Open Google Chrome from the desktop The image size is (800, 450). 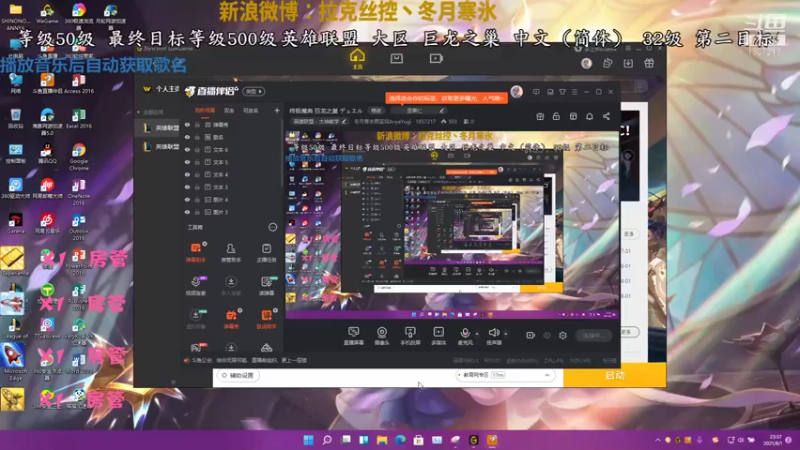click(x=79, y=157)
